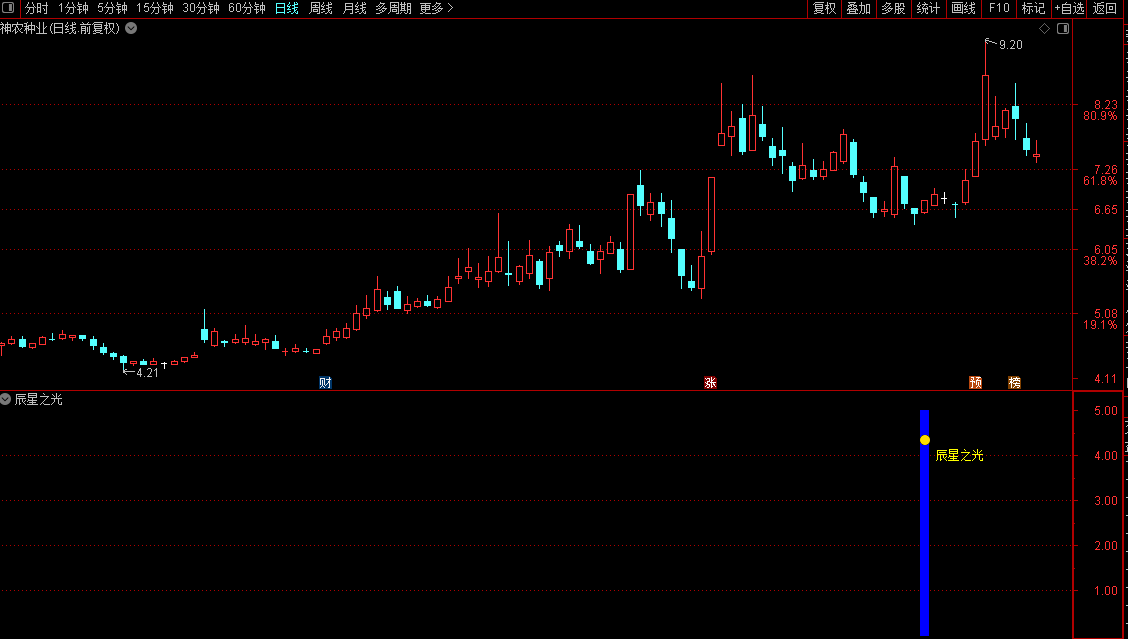
Task: Click the 返回 back button
Action: point(1105,9)
